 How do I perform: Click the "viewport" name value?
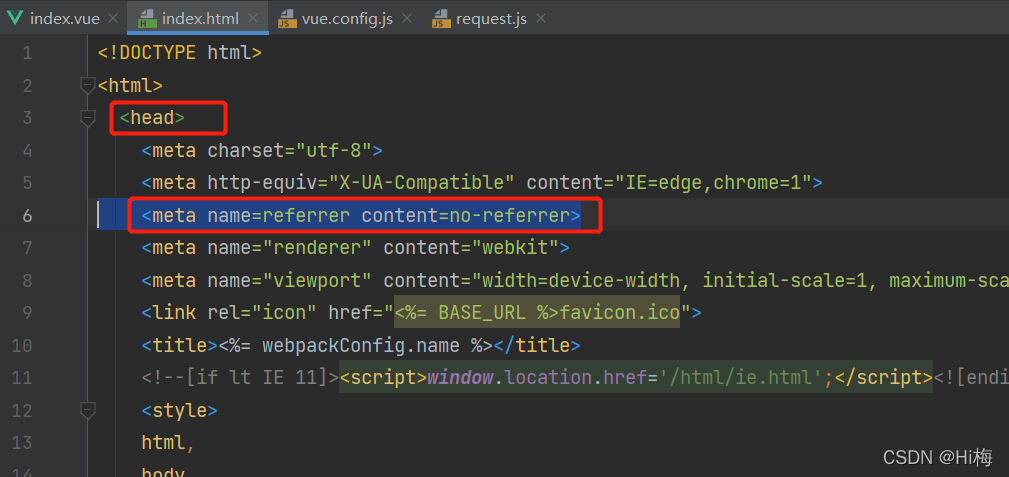(317, 281)
